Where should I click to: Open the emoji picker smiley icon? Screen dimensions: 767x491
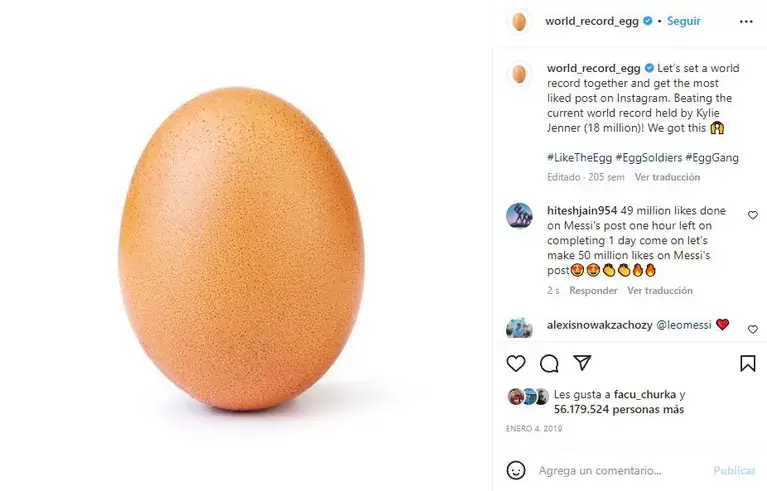516,470
